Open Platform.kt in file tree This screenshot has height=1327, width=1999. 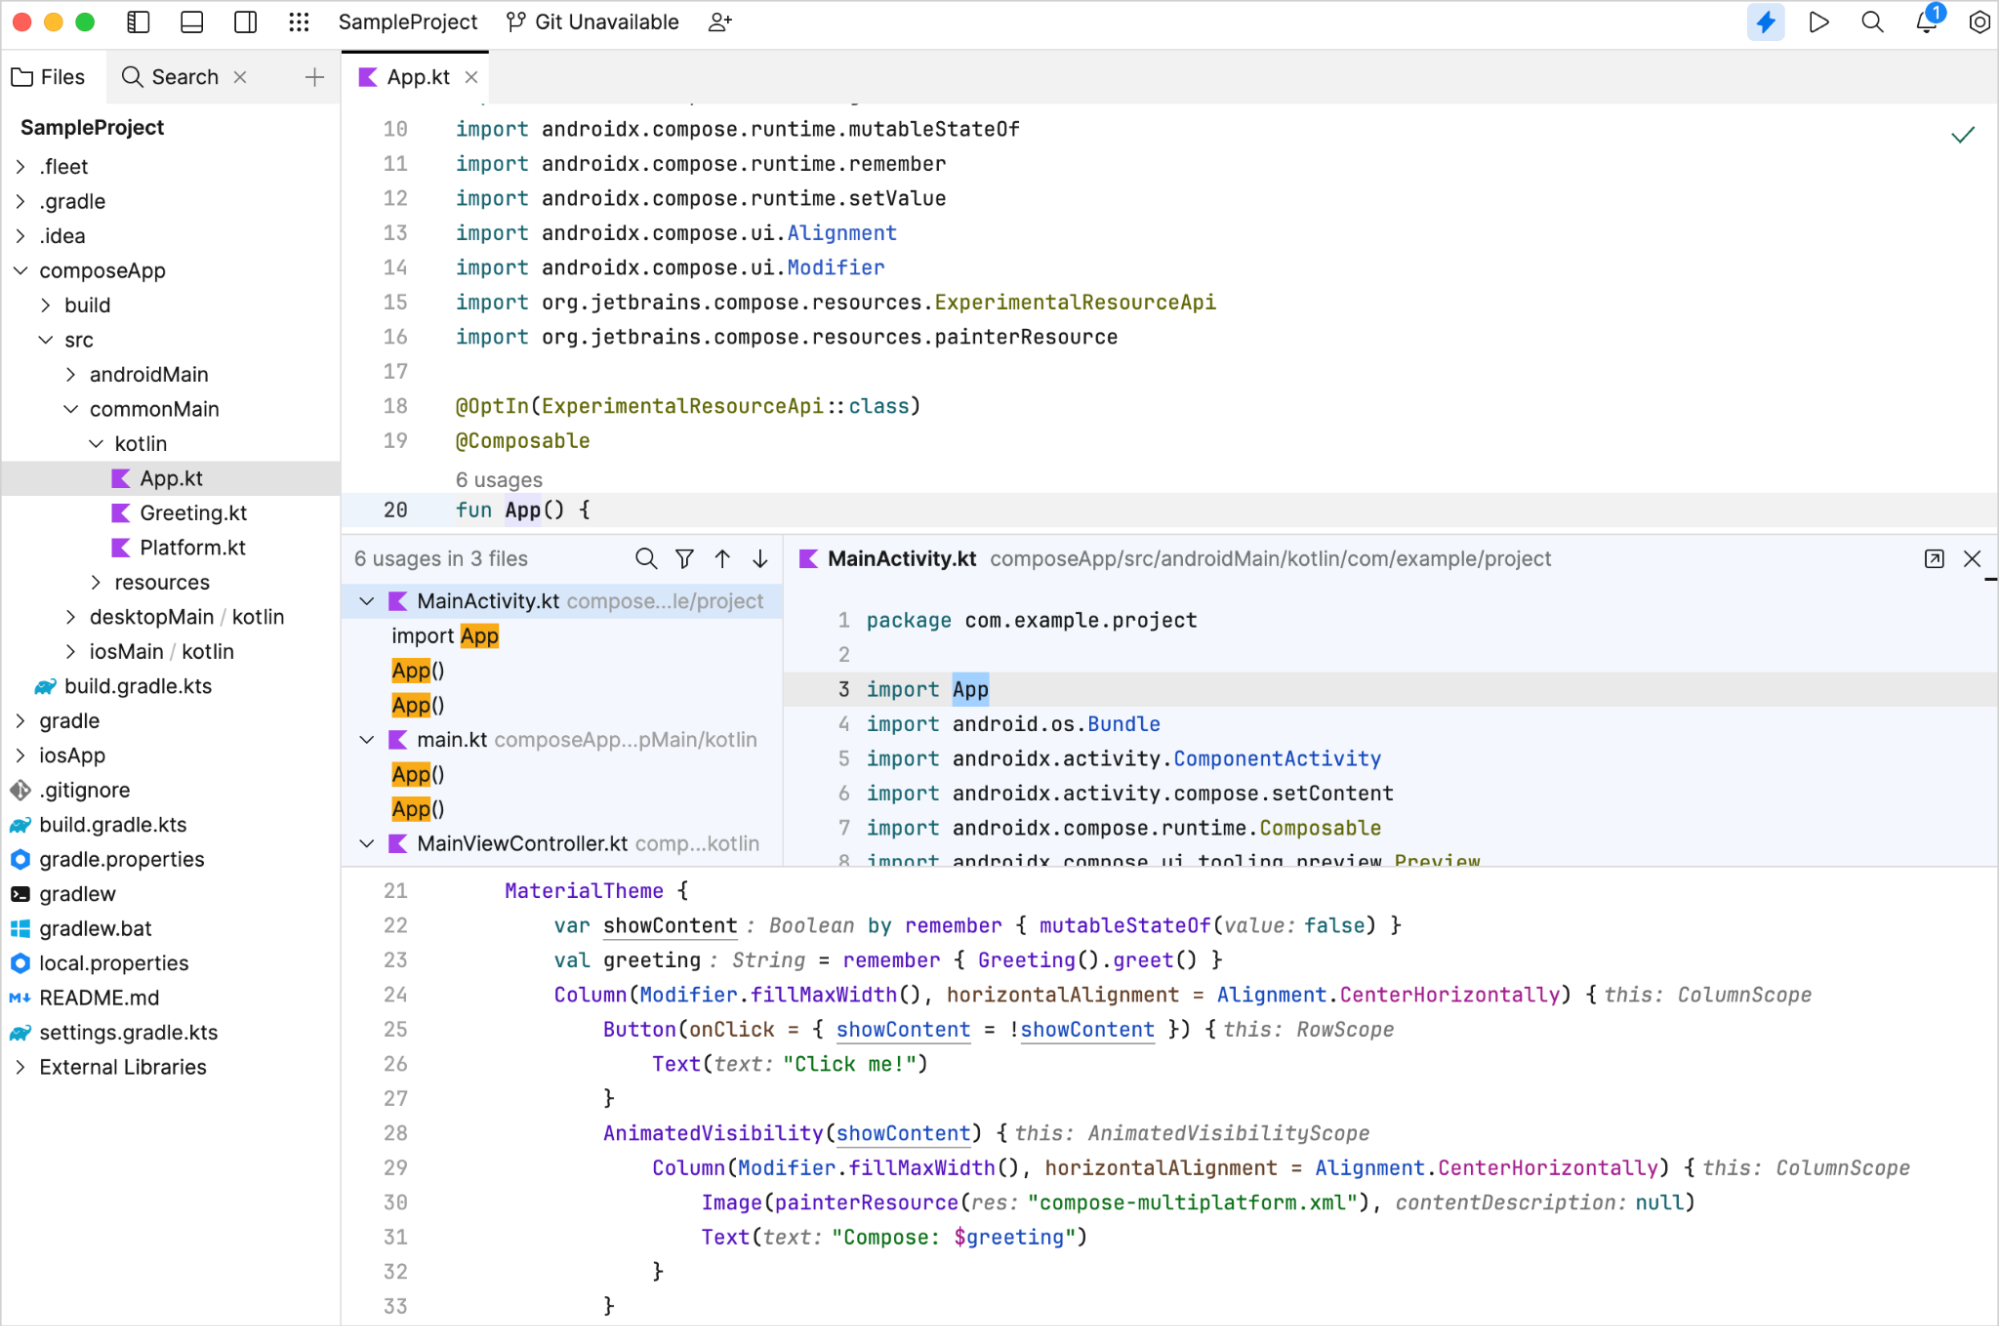192,548
